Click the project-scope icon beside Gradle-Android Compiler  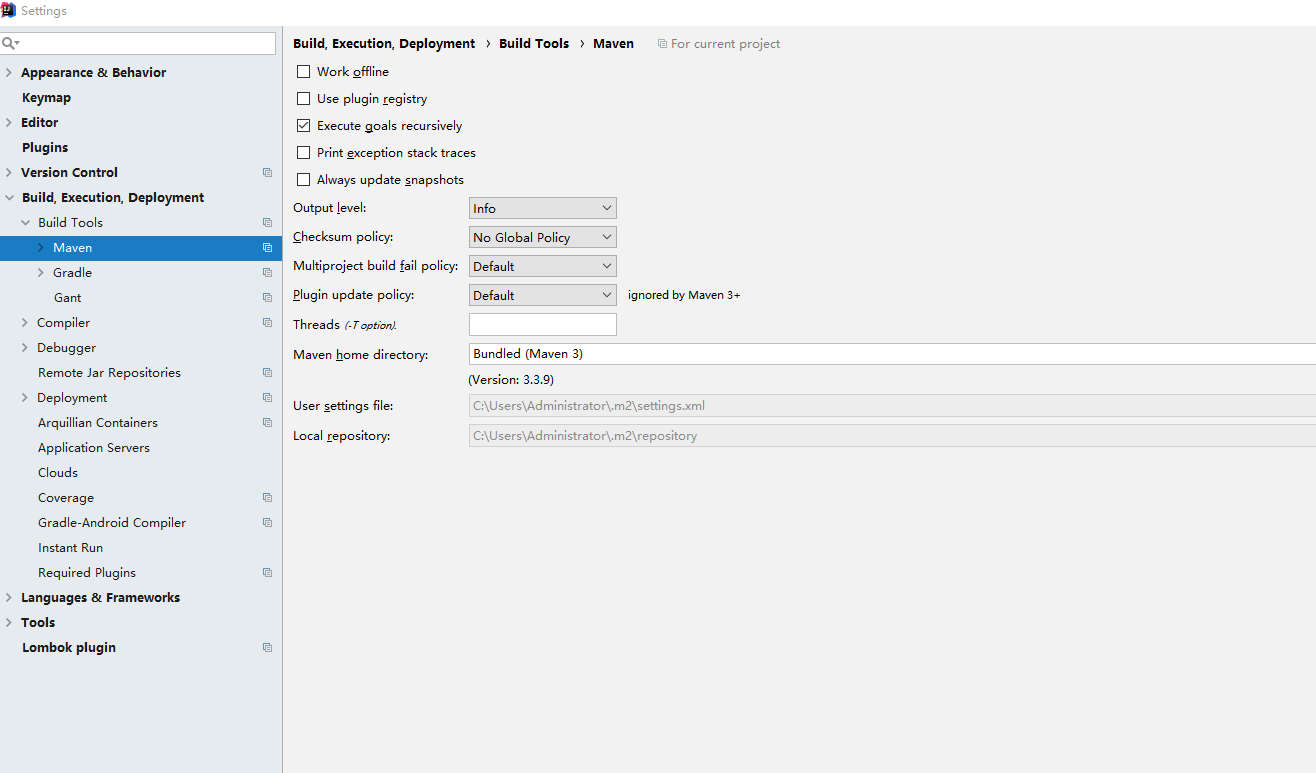267,523
